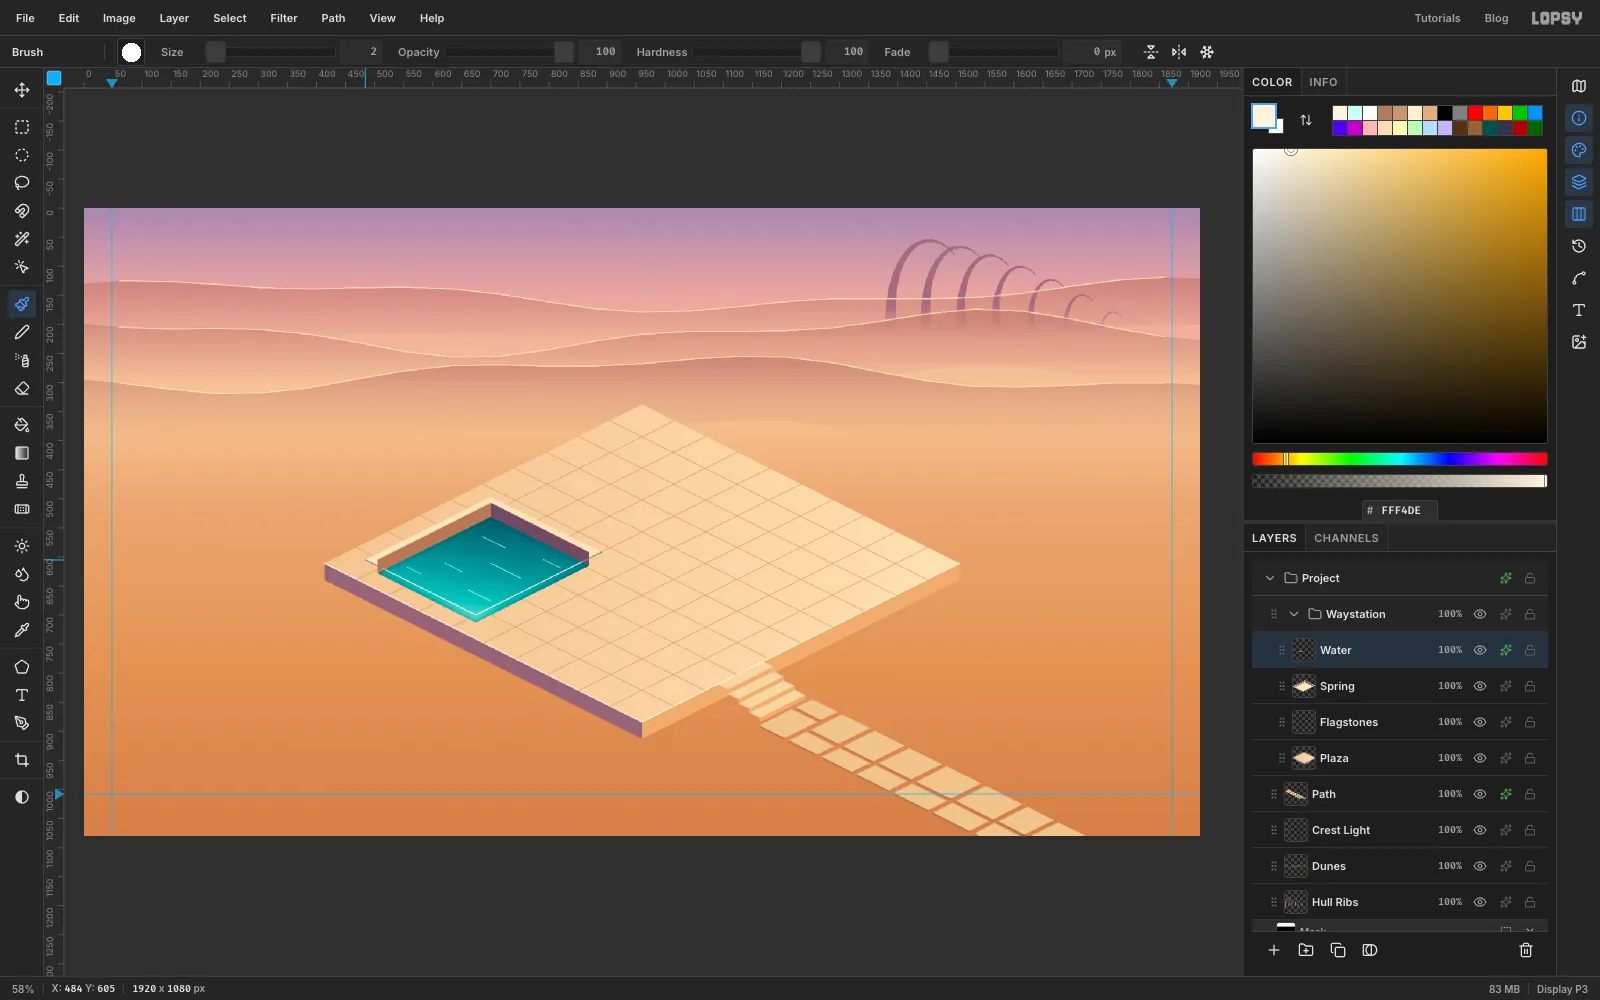Open the Tutorials link
Viewport: 1600px width, 1000px height.
click(x=1437, y=18)
